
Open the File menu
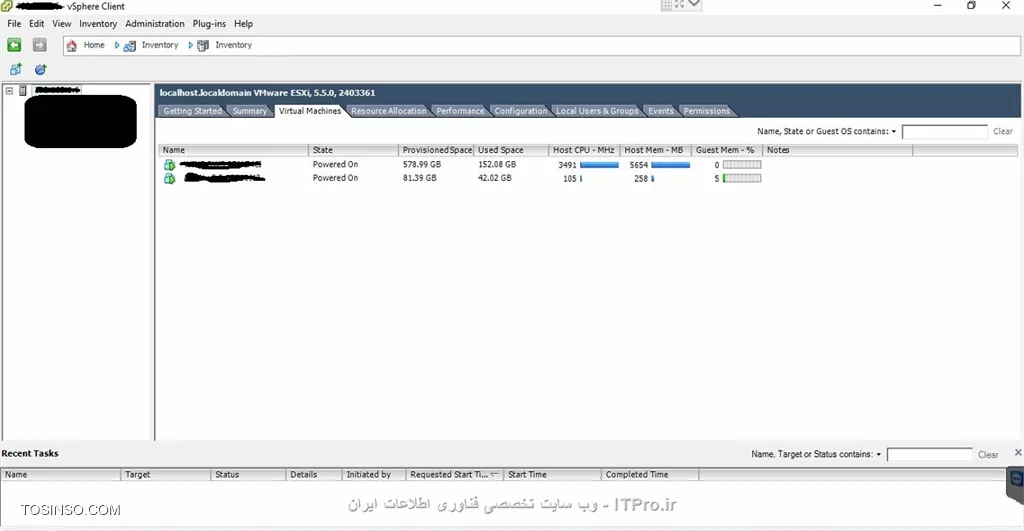pyautogui.click(x=14, y=24)
